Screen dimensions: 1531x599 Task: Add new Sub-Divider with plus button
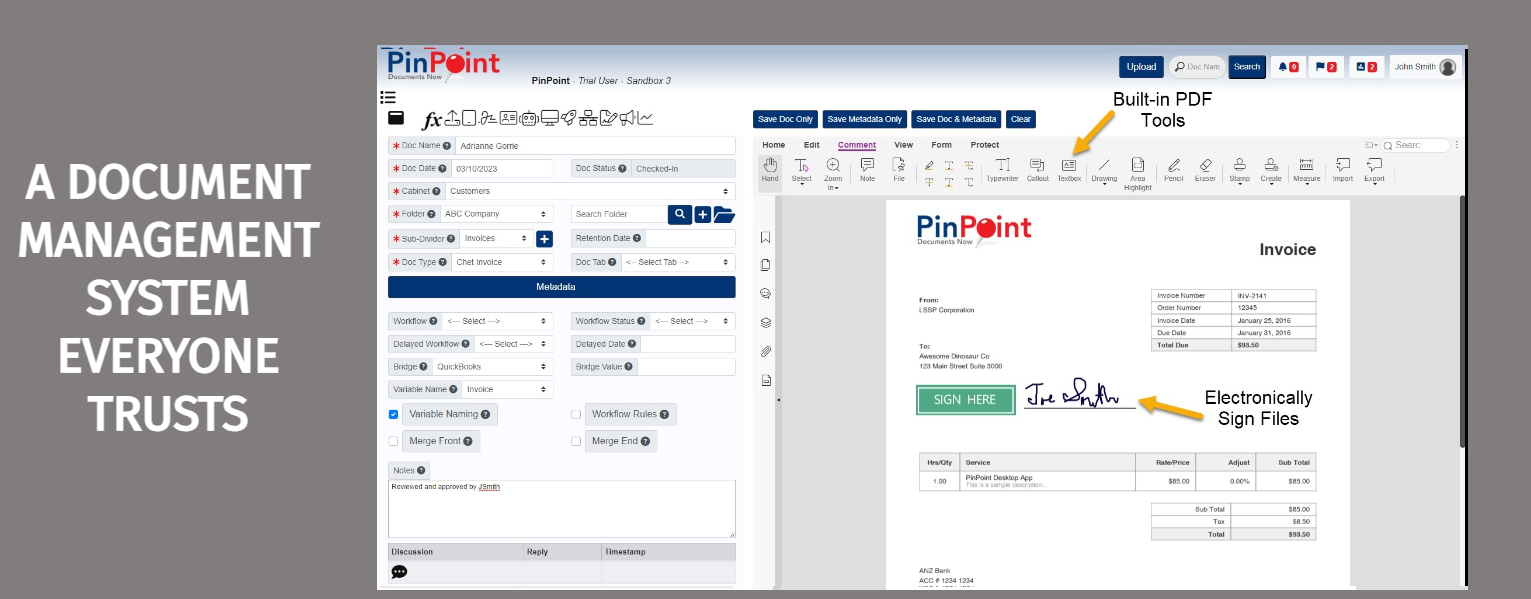[544, 239]
